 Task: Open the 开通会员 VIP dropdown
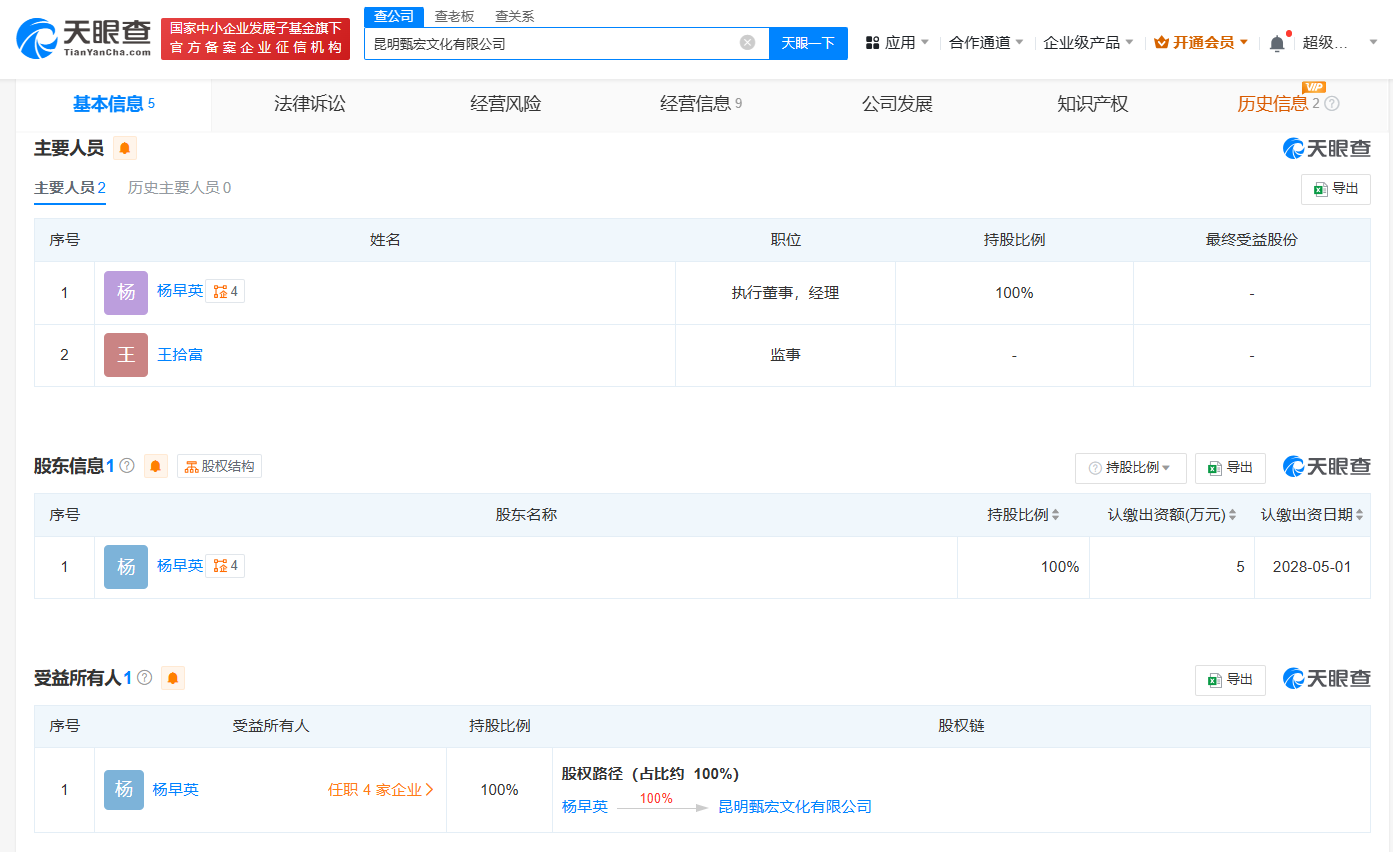point(1201,43)
